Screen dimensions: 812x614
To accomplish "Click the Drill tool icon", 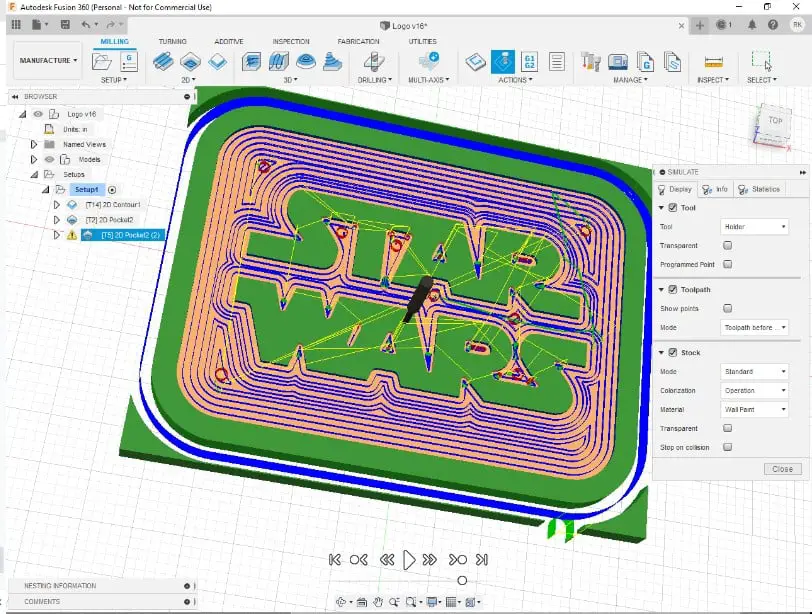I will 373,62.
